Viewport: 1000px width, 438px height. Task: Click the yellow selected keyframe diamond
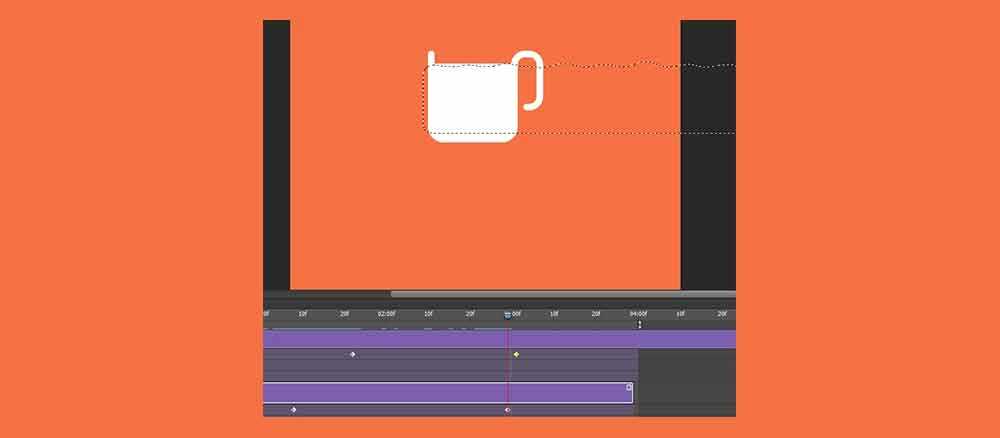(x=516, y=354)
